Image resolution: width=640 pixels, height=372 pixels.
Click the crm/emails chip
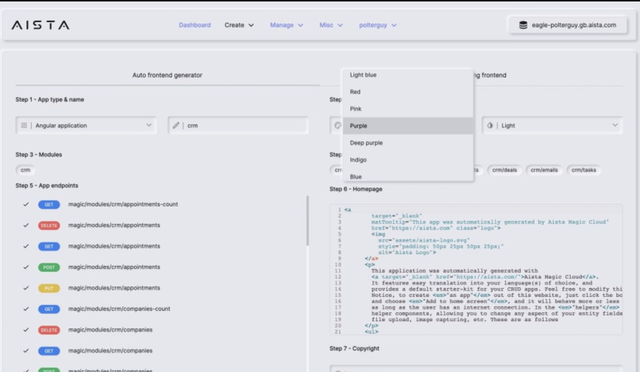tap(544, 170)
